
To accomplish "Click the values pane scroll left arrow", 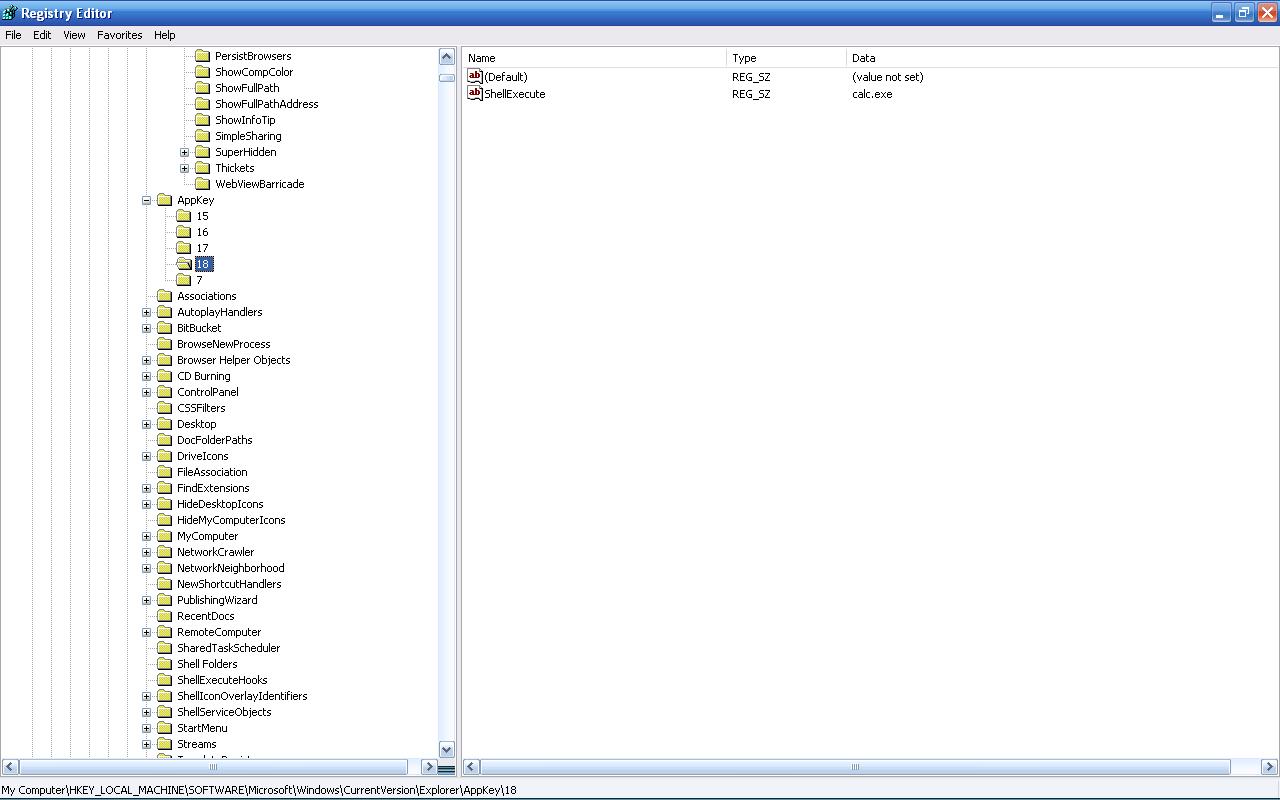I will pyautogui.click(x=471, y=767).
